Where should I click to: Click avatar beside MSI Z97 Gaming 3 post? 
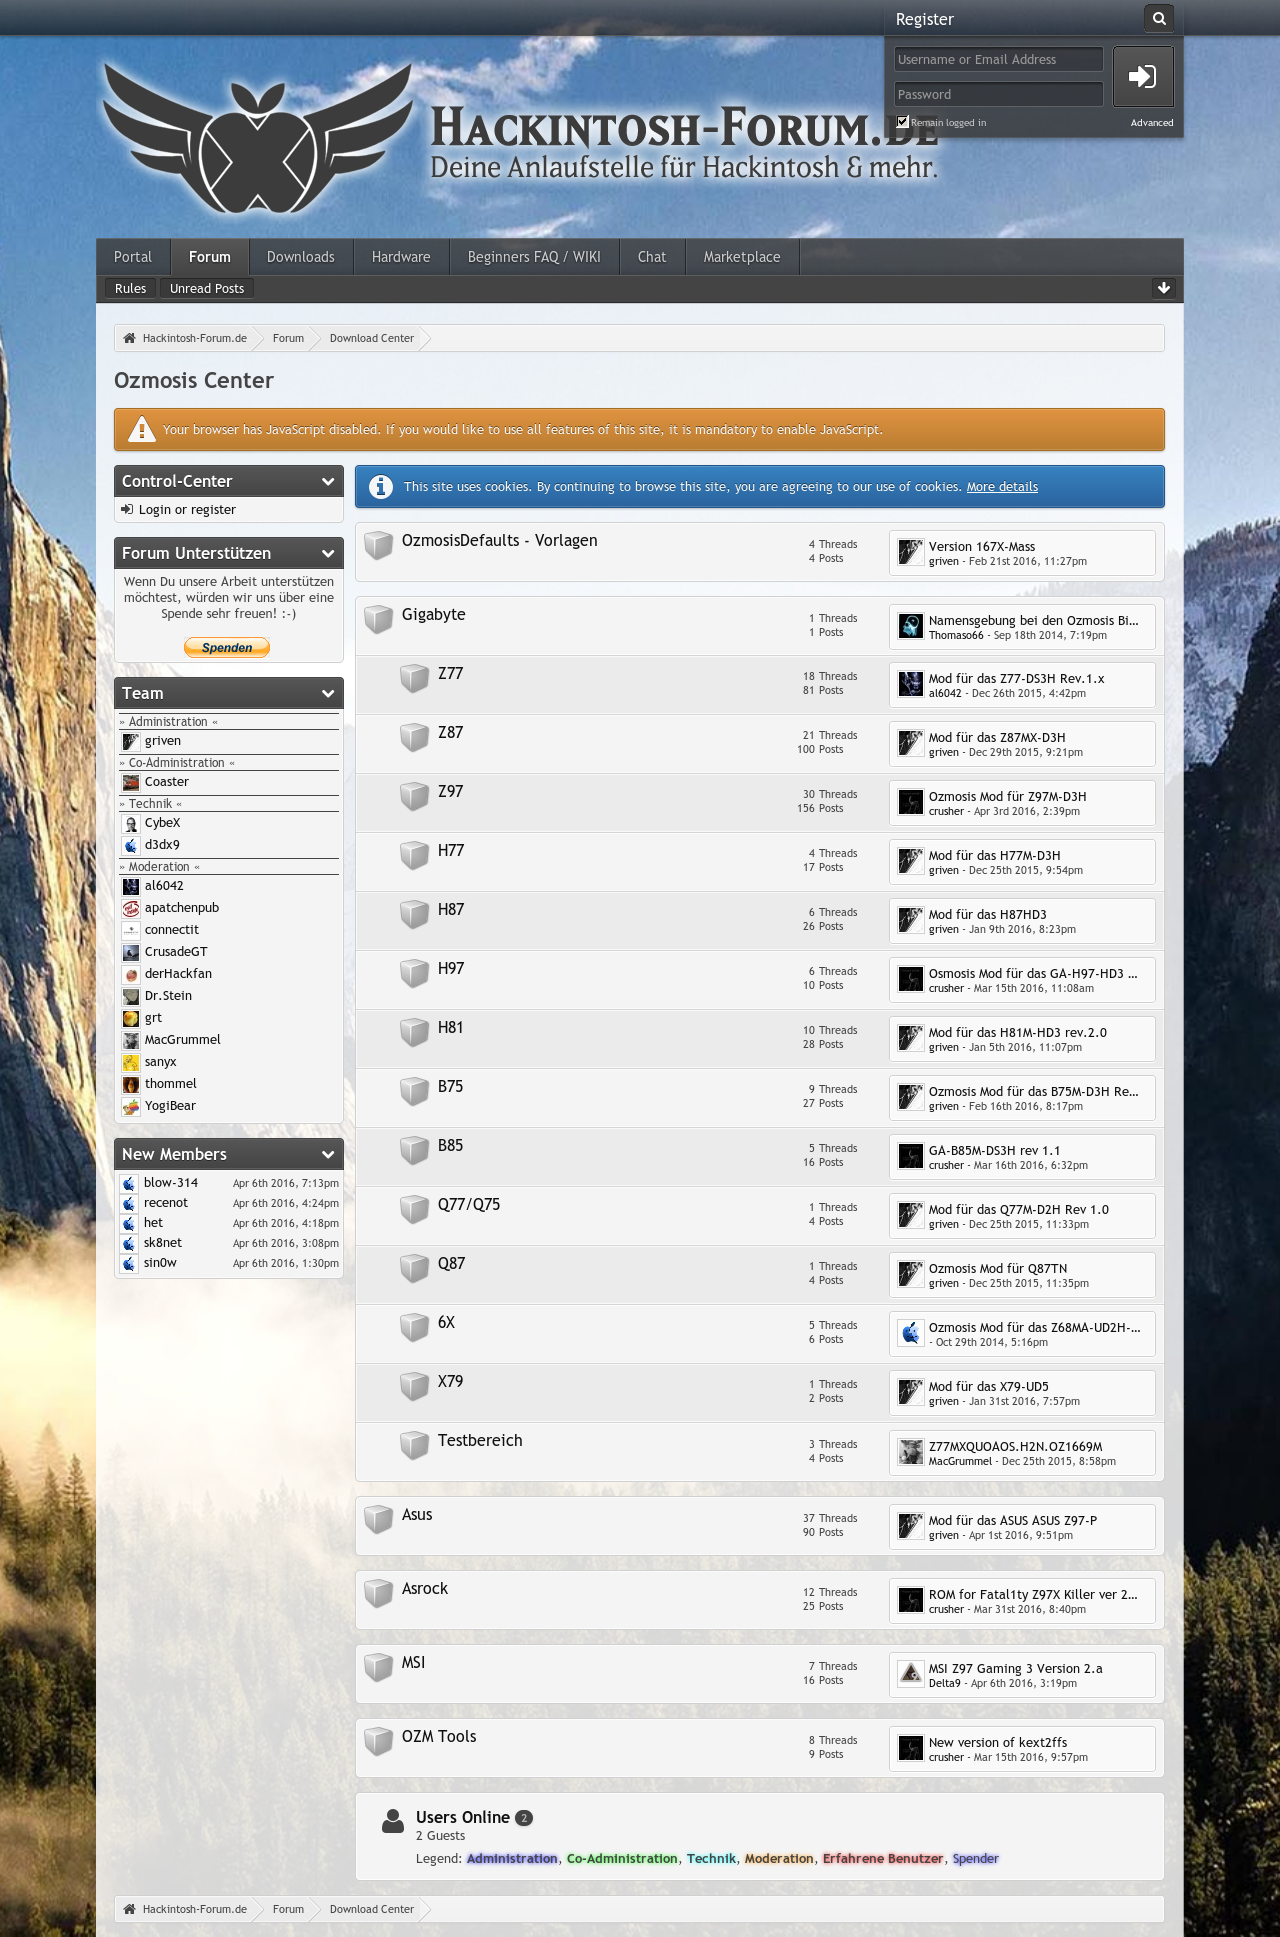coord(910,1674)
